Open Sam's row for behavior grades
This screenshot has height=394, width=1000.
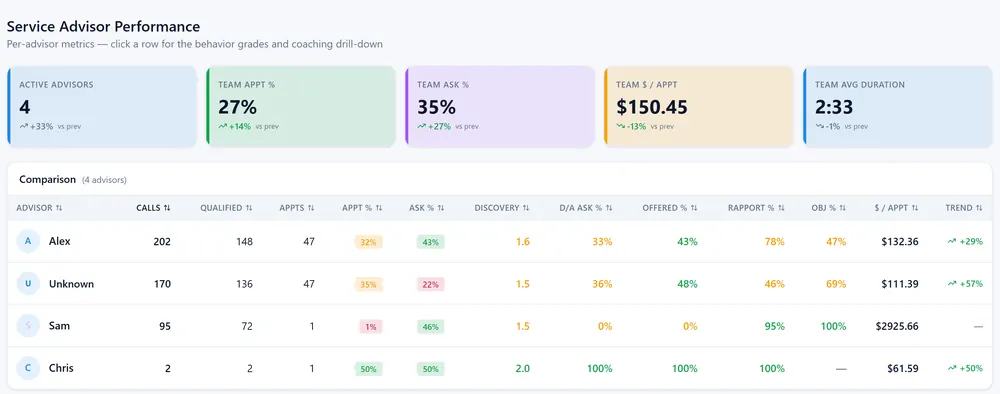tap(500, 326)
